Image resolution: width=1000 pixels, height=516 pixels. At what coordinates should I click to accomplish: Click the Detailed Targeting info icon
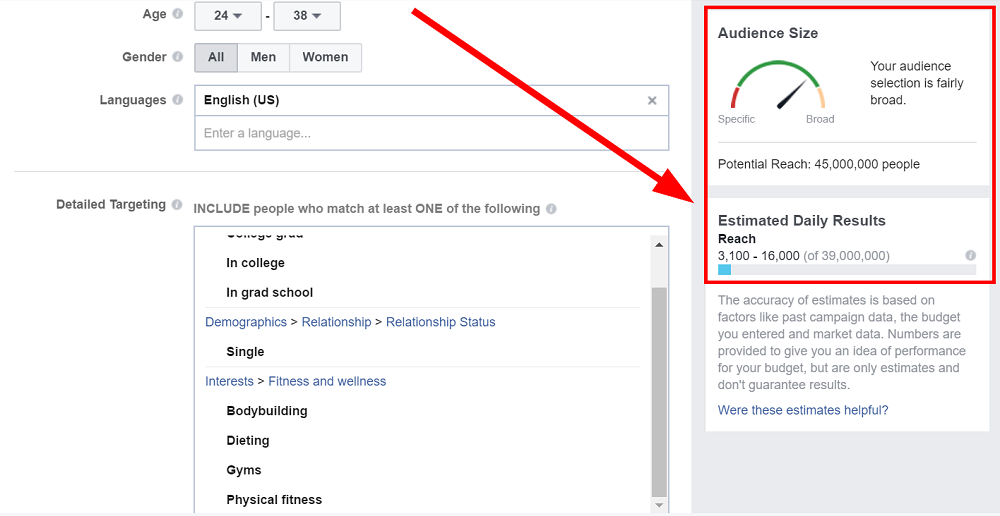[178, 205]
